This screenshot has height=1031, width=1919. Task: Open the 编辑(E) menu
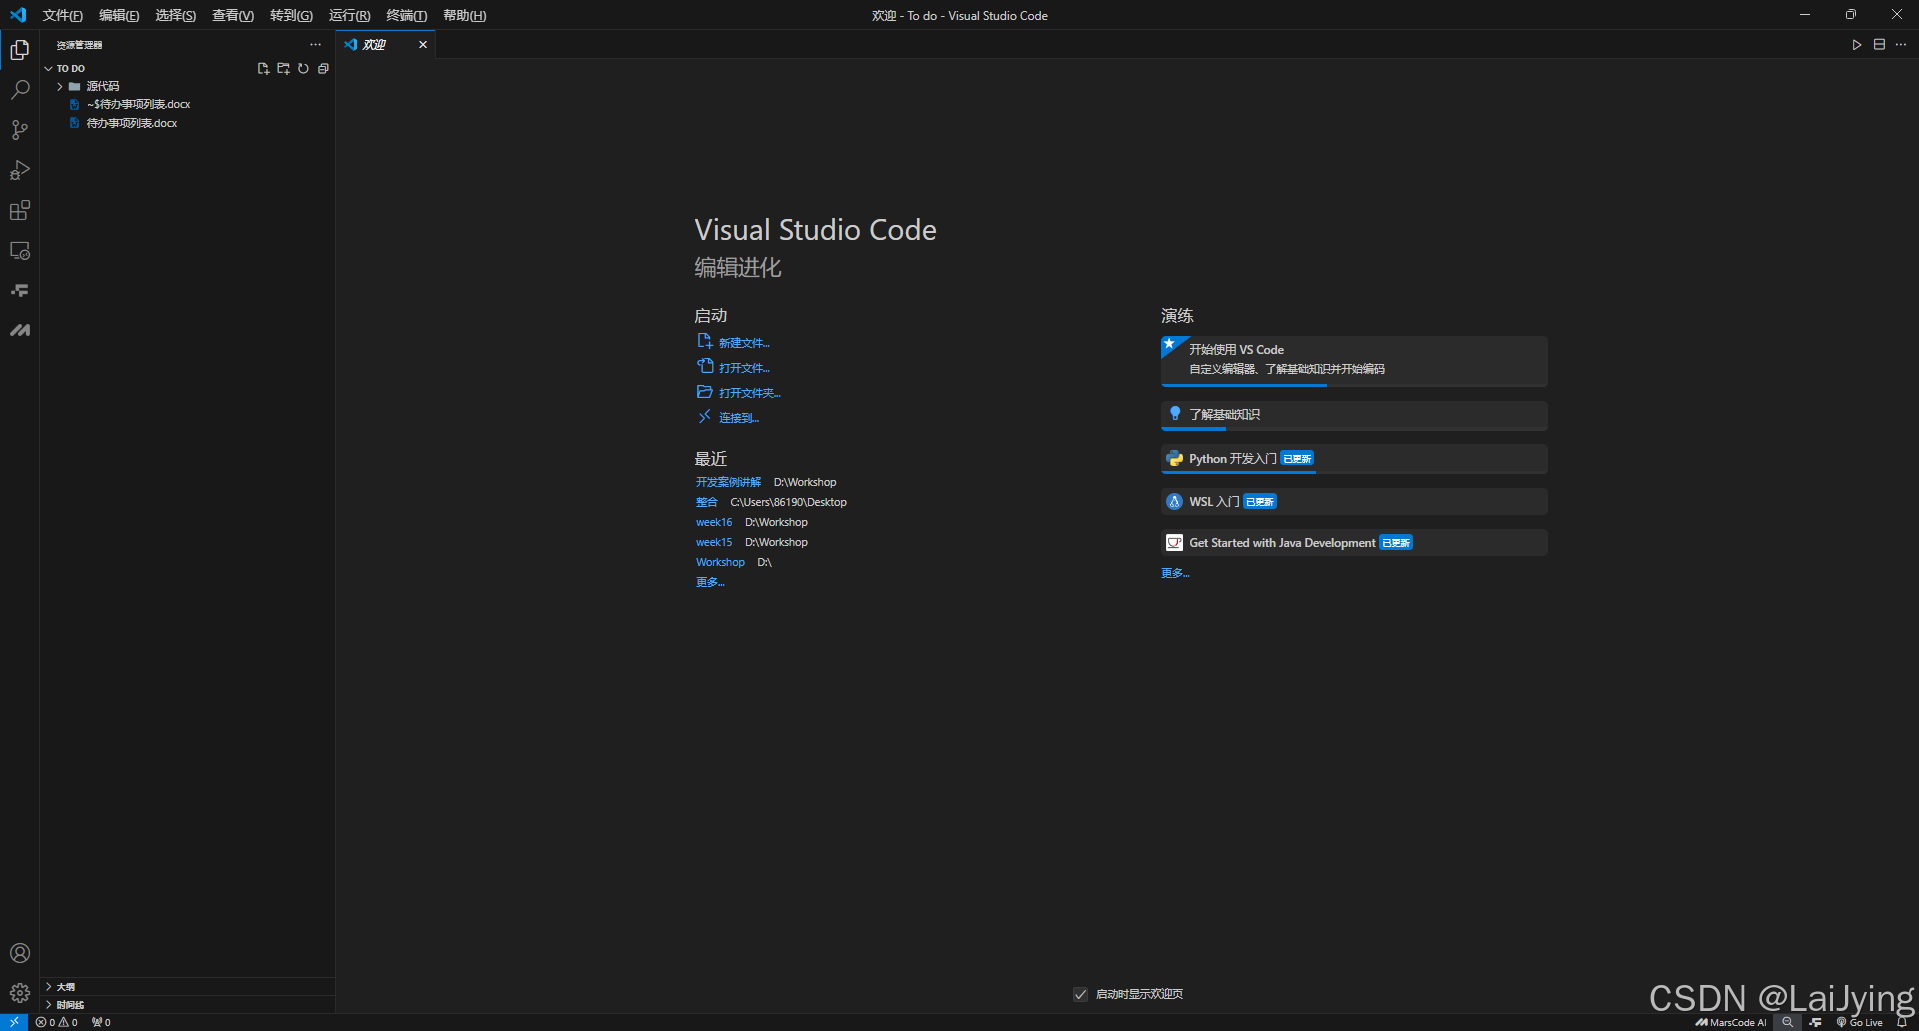119,15
